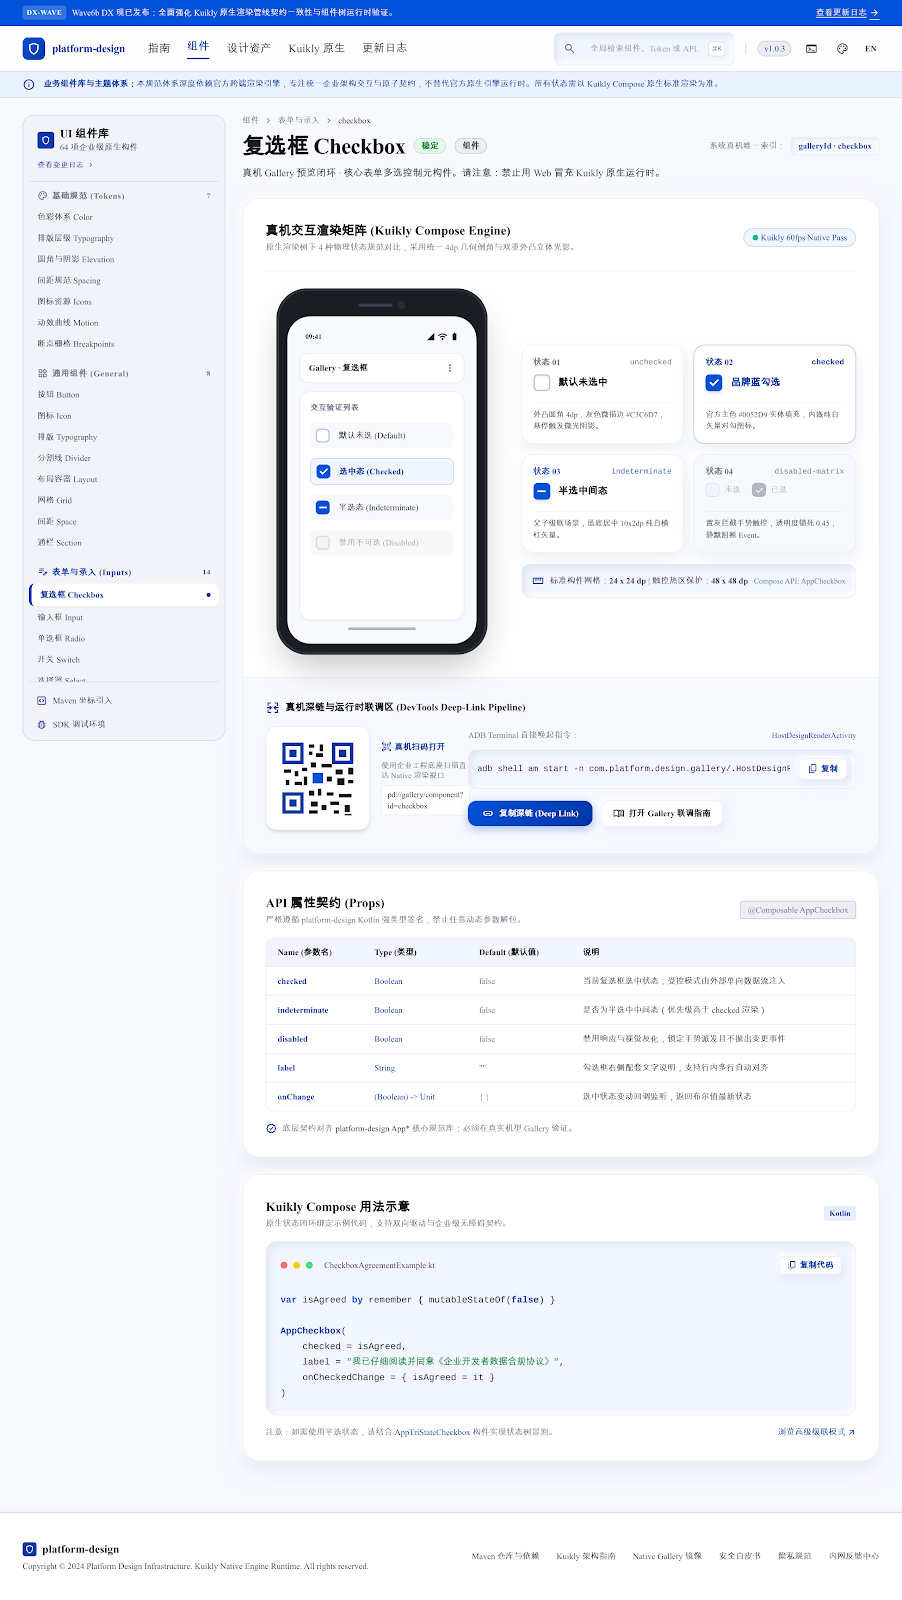The width and height of the screenshot is (902, 1600).
Task: Select 输入框 Input in the sidebar
Action: [124, 617]
